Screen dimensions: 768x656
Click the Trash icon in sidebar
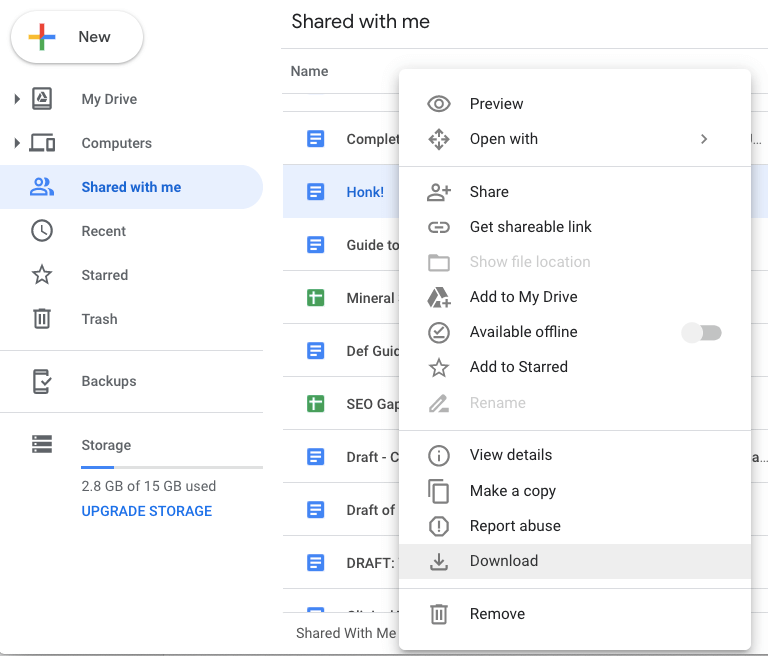tap(42, 319)
